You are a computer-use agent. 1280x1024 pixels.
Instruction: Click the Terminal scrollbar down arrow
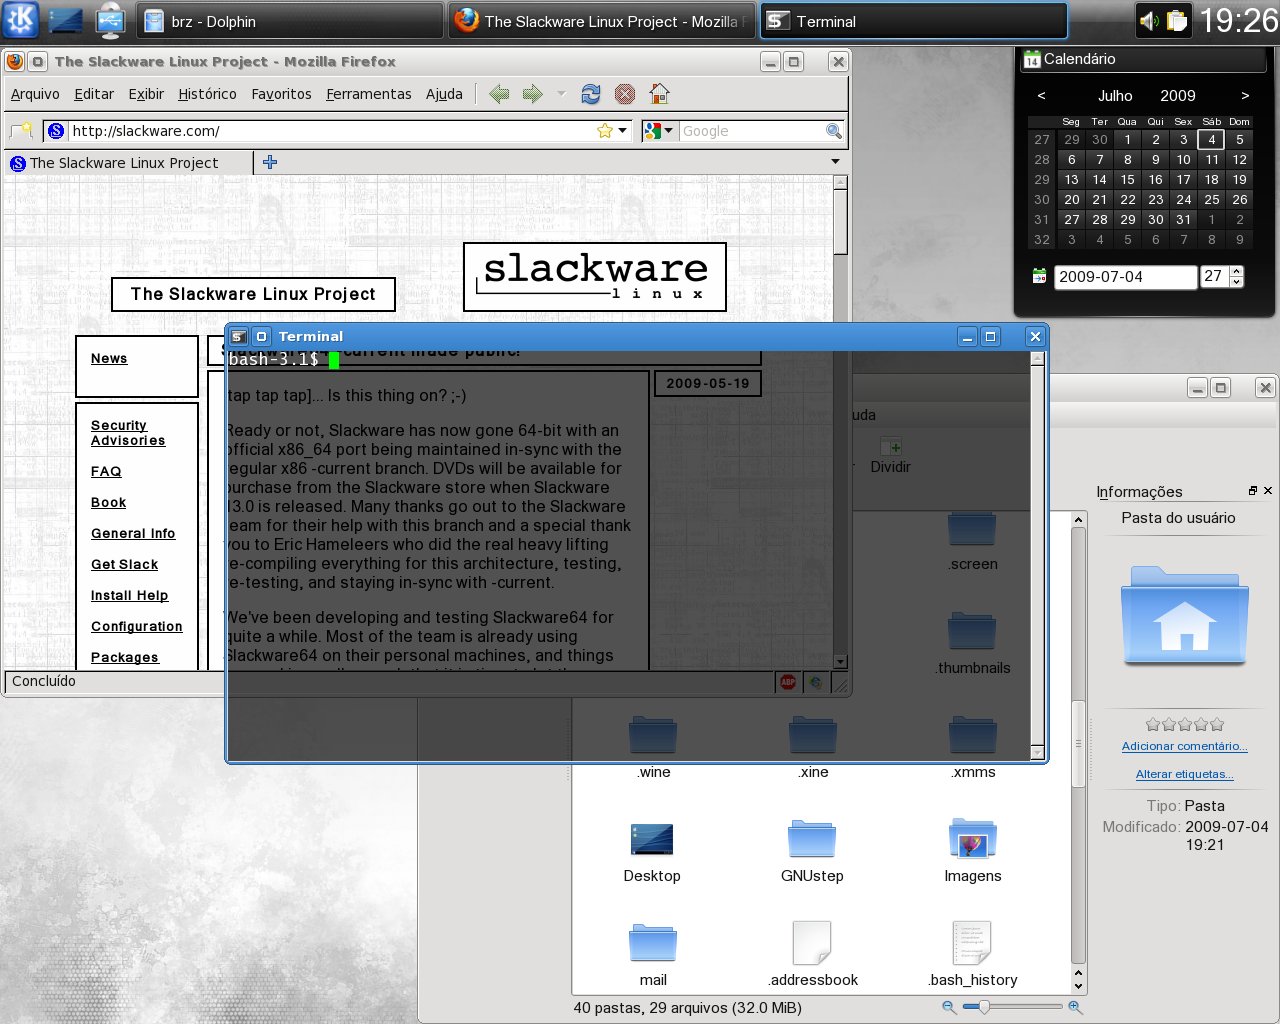1037,752
